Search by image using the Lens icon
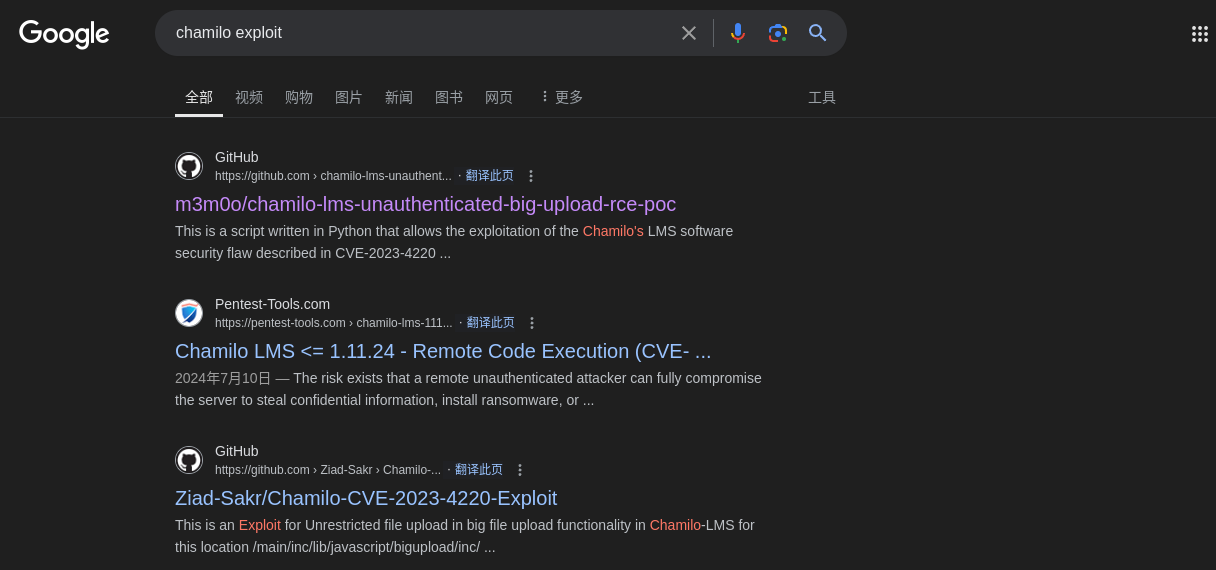Viewport: 1216px width, 570px height. point(778,33)
